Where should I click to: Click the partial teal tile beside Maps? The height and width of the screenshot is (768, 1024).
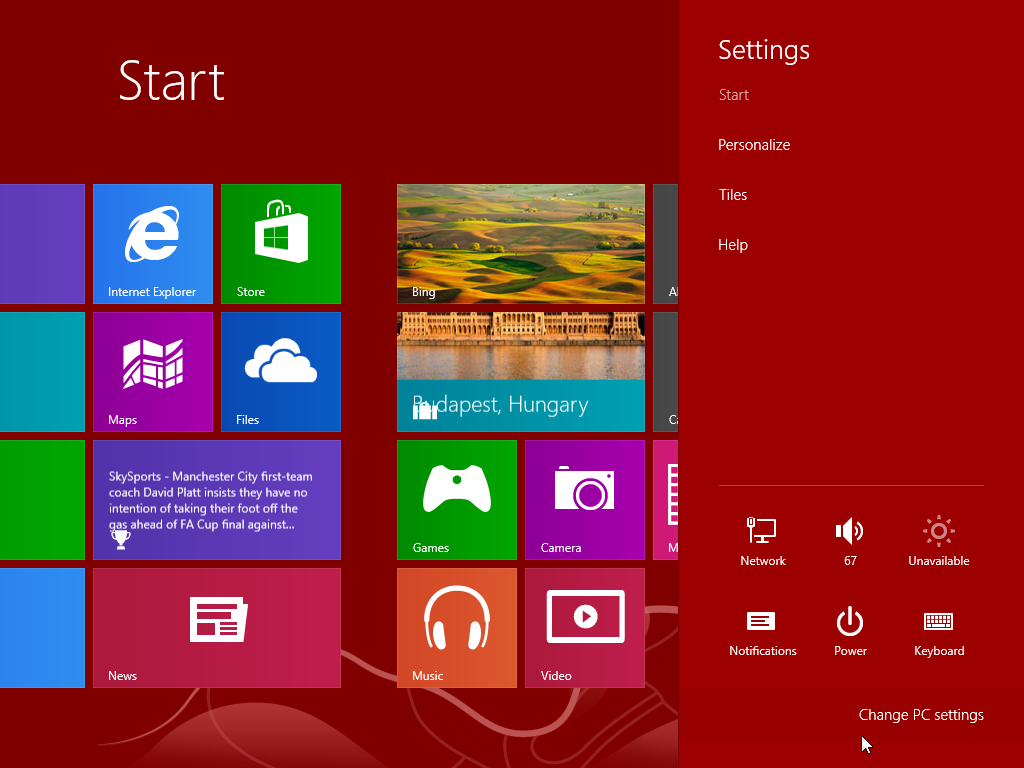[x=42, y=372]
